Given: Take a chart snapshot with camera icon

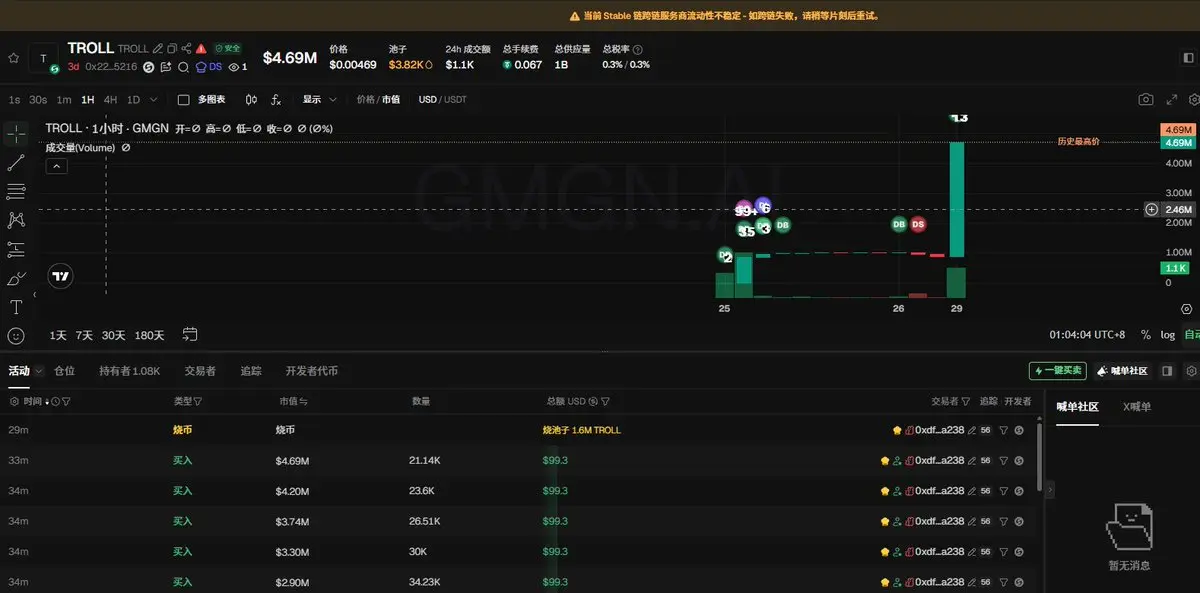Looking at the screenshot, I should coord(1145,100).
